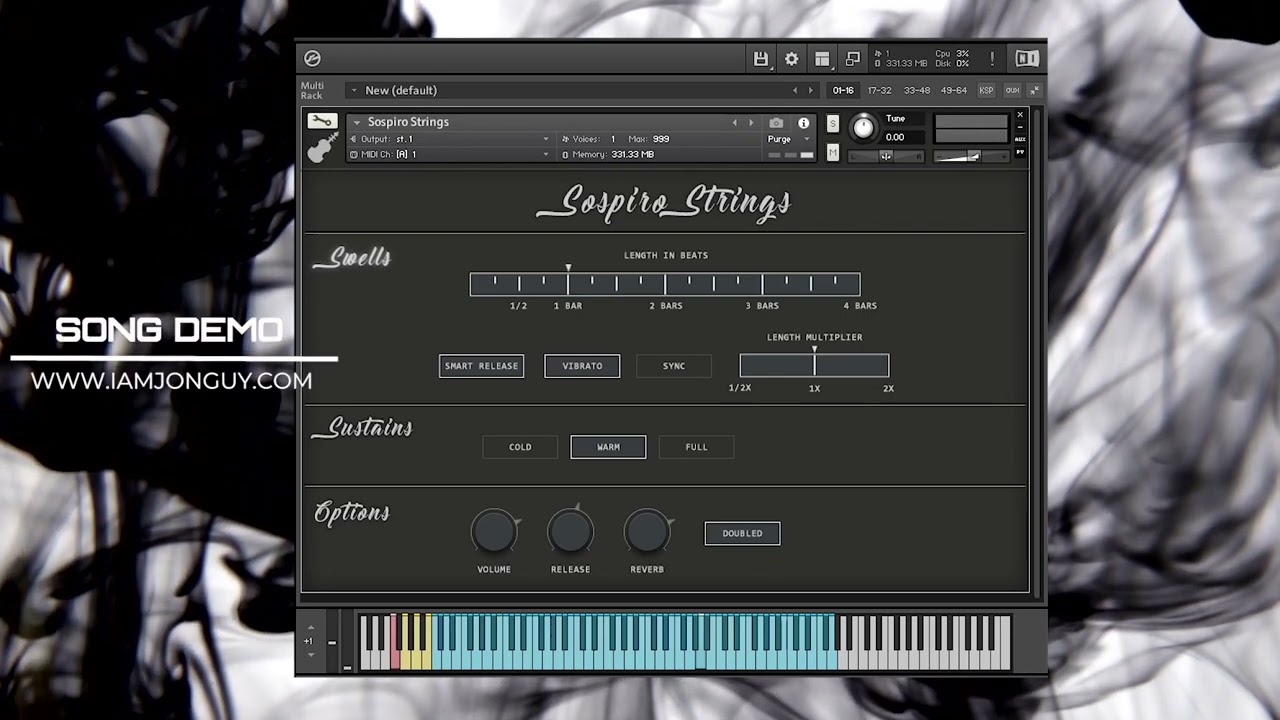The image size is (1280, 720).
Task: Toggle the rack AUX sends button
Action: click(x=1012, y=90)
